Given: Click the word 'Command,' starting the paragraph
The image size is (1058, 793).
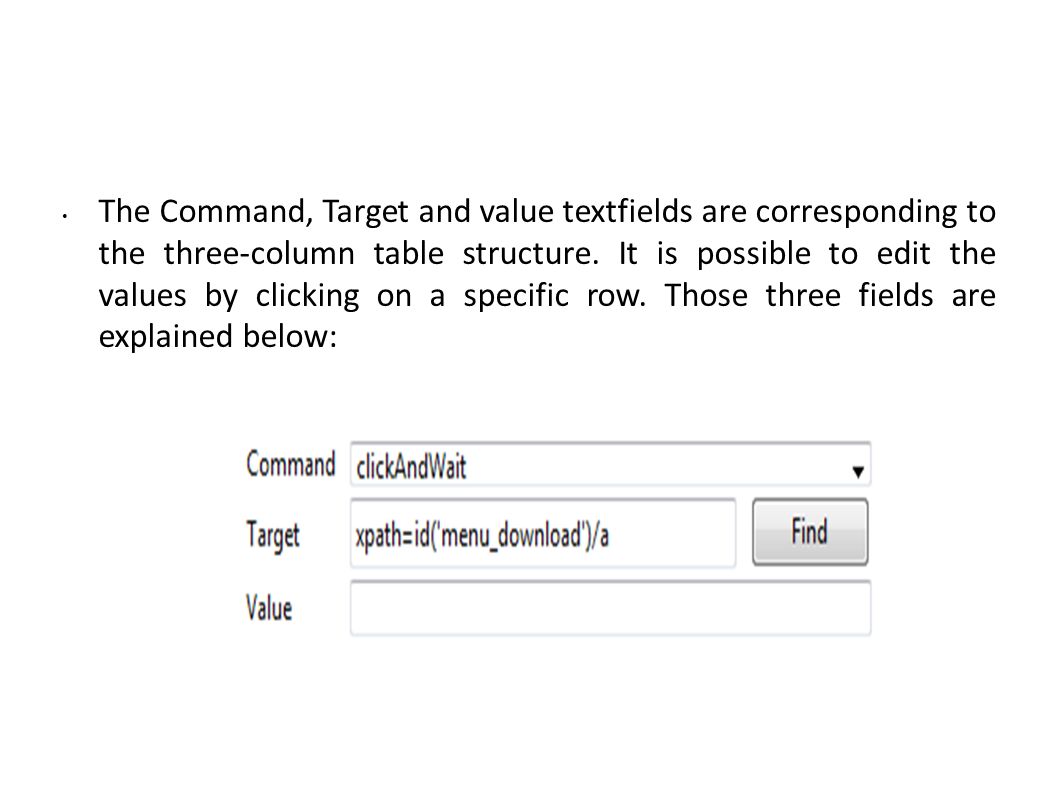Looking at the screenshot, I should point(236,213).
